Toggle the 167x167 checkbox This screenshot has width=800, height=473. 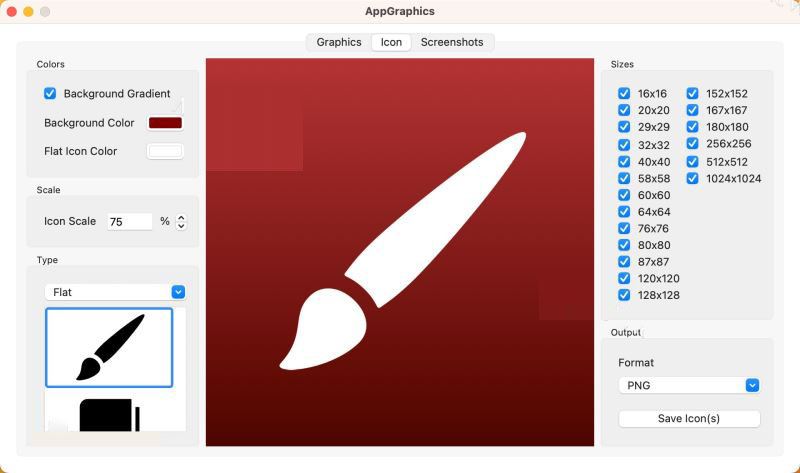pos(692,110)
